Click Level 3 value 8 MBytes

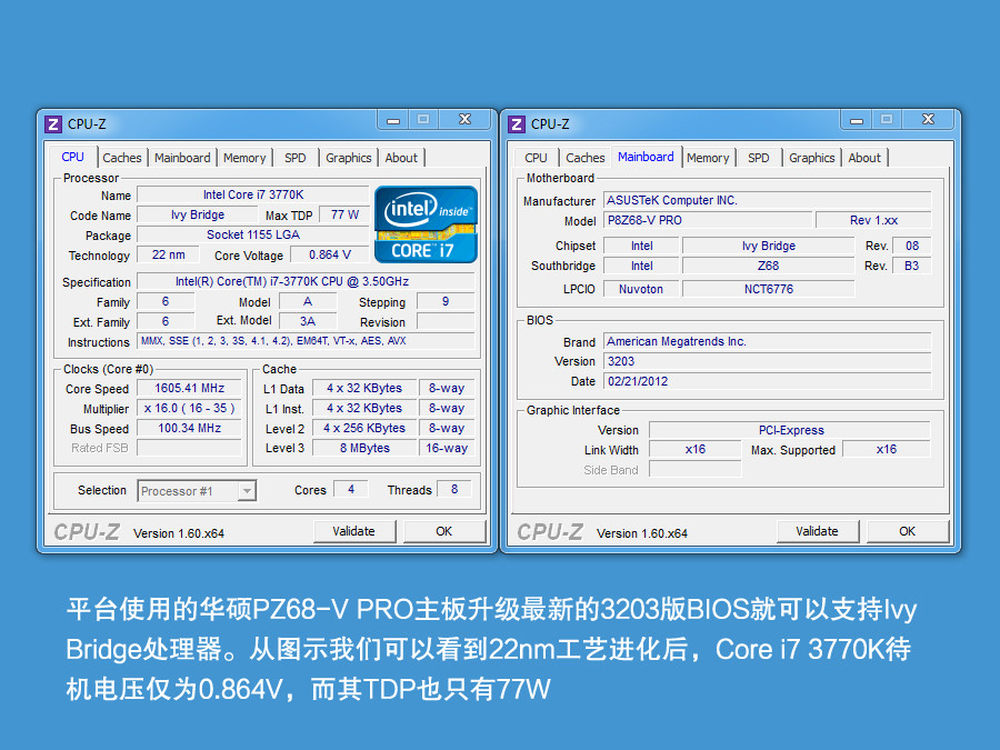(364, 448)
